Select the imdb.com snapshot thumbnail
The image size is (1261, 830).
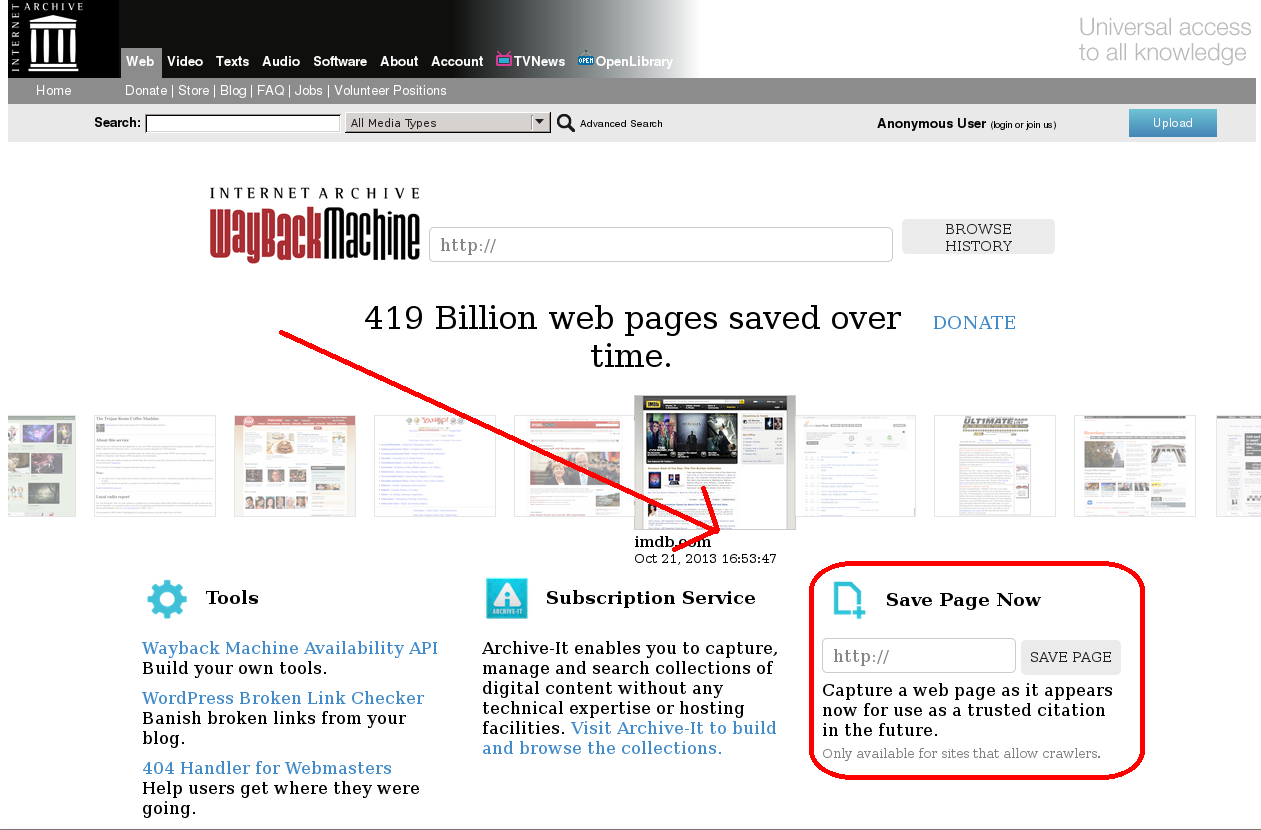[x=715, y=462]
